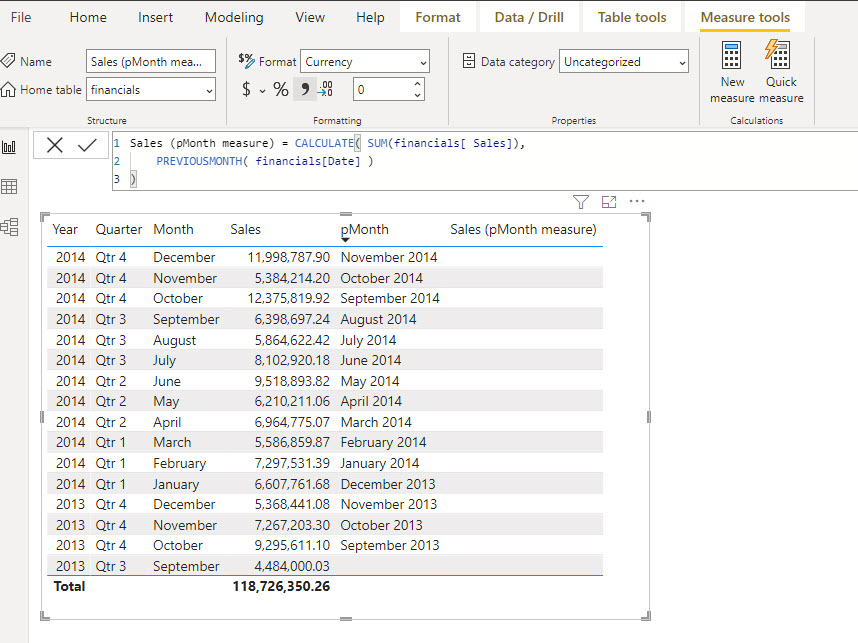Open Data category Uncategorized dropdown
Viewport: 858px width, 643px height.
[x=623, y=62]
